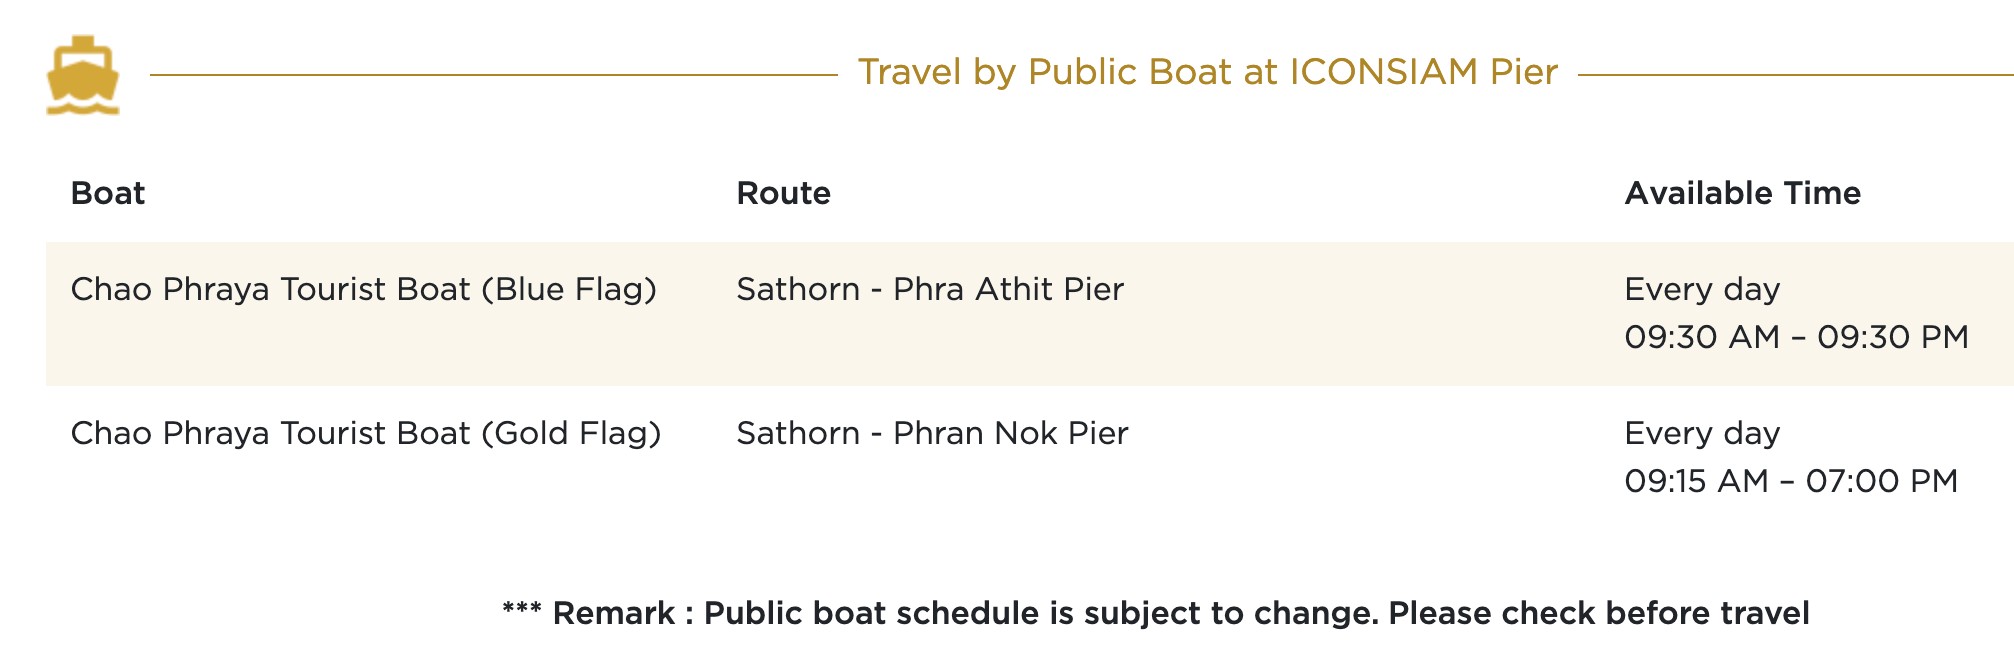Select Chao Phraya Tourist Boat (Blue Flag)
2014x648 pixels.
pos(363,289)
